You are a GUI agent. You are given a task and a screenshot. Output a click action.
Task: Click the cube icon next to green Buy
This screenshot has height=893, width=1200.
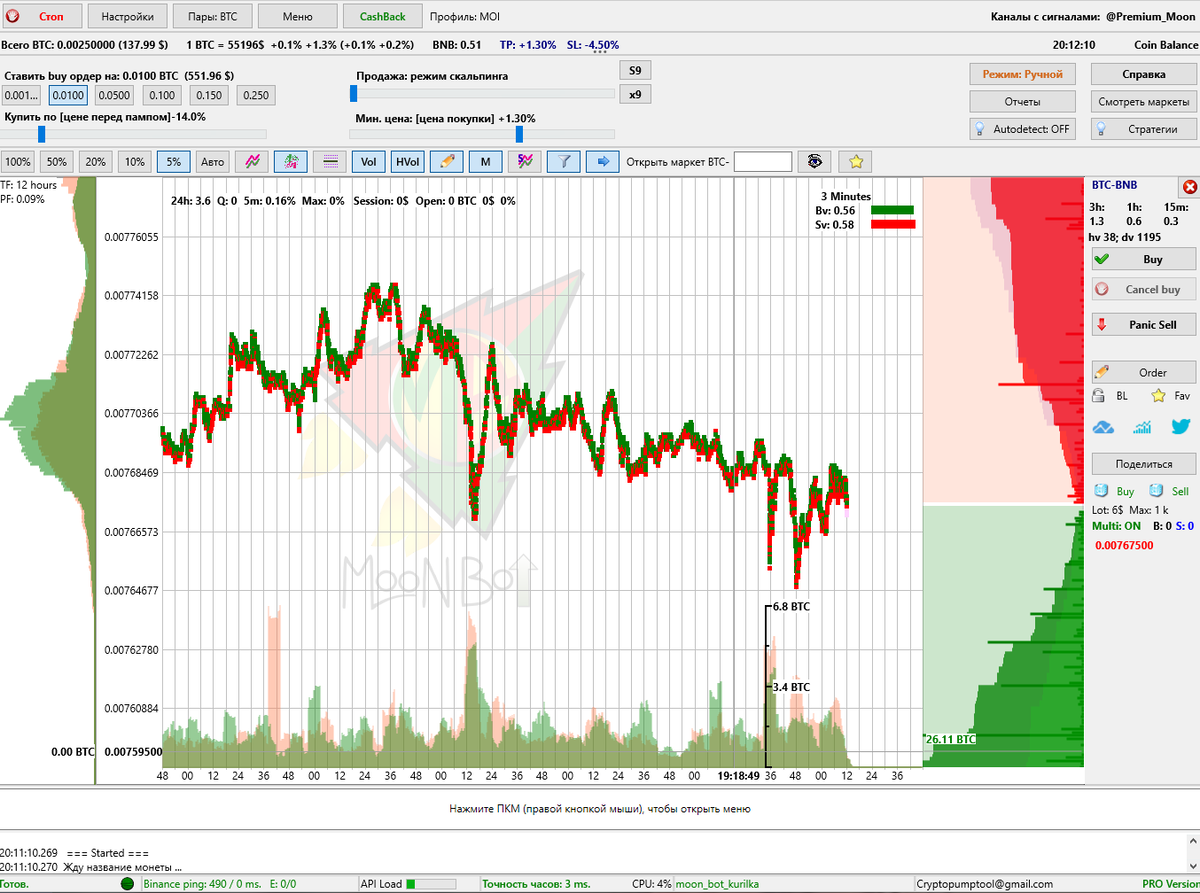coord(1102,491)
